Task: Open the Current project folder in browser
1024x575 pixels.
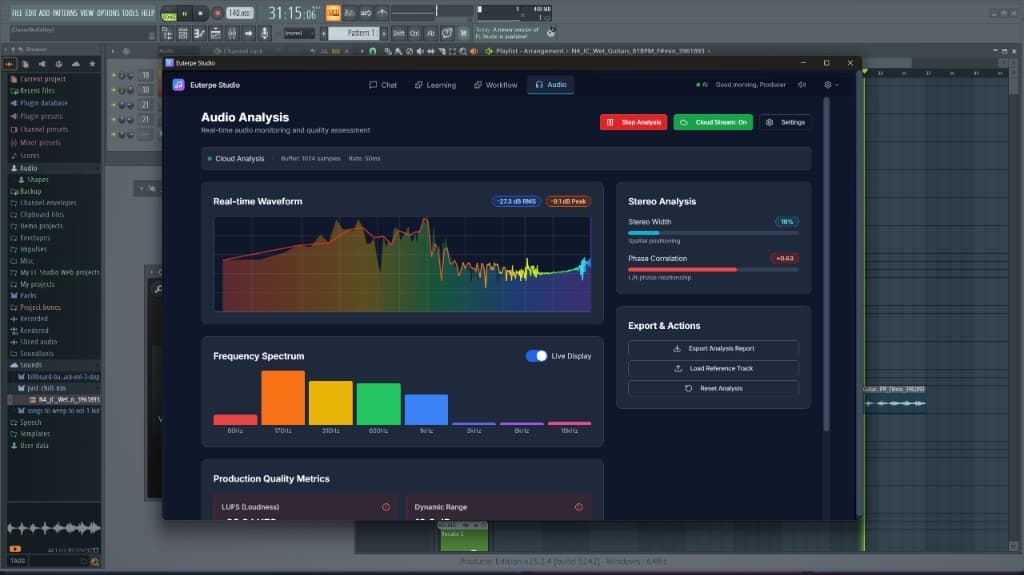Action: pyautogui.click(x=42, y=79)
